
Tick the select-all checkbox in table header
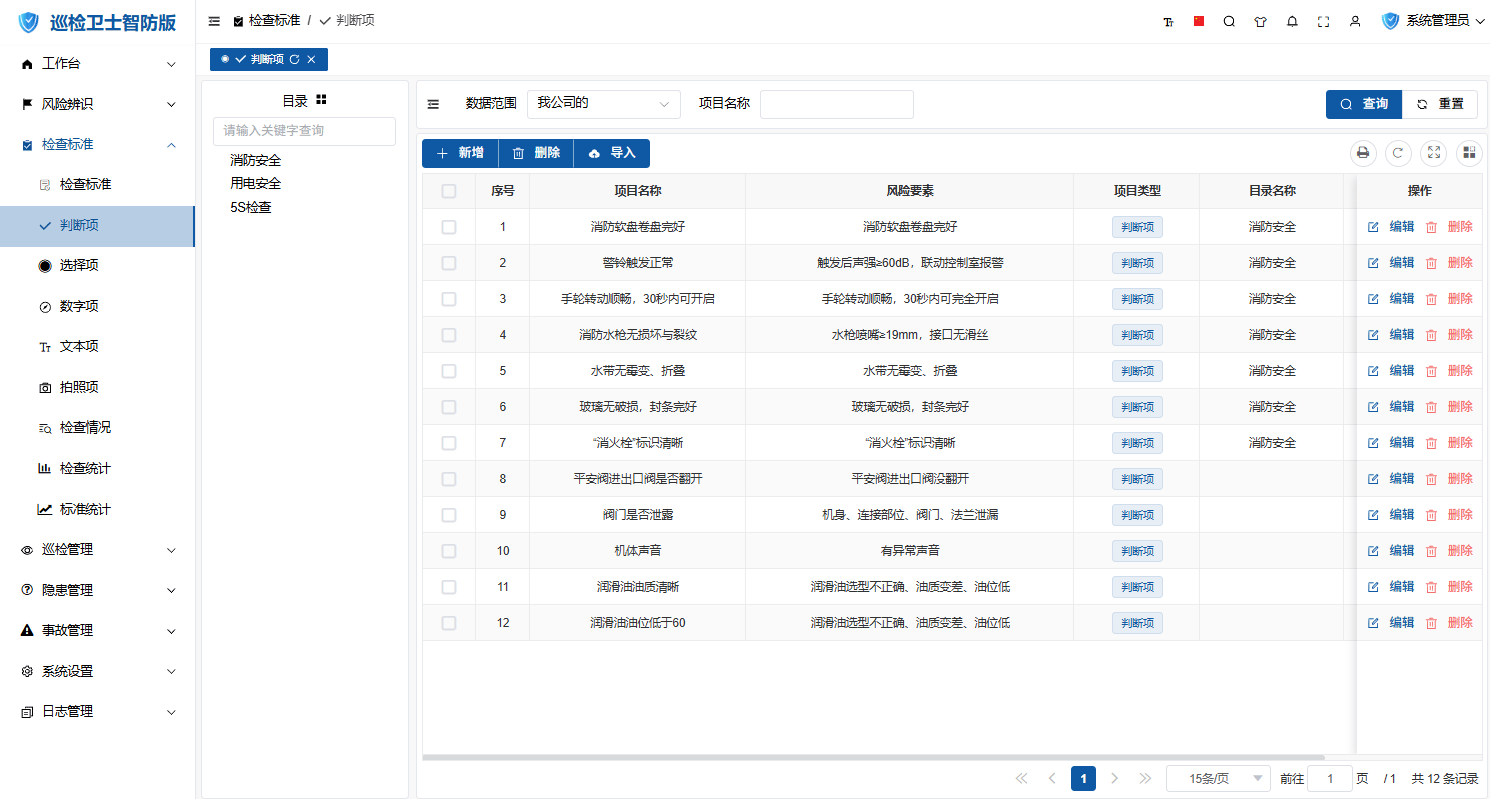click(449, 191)
